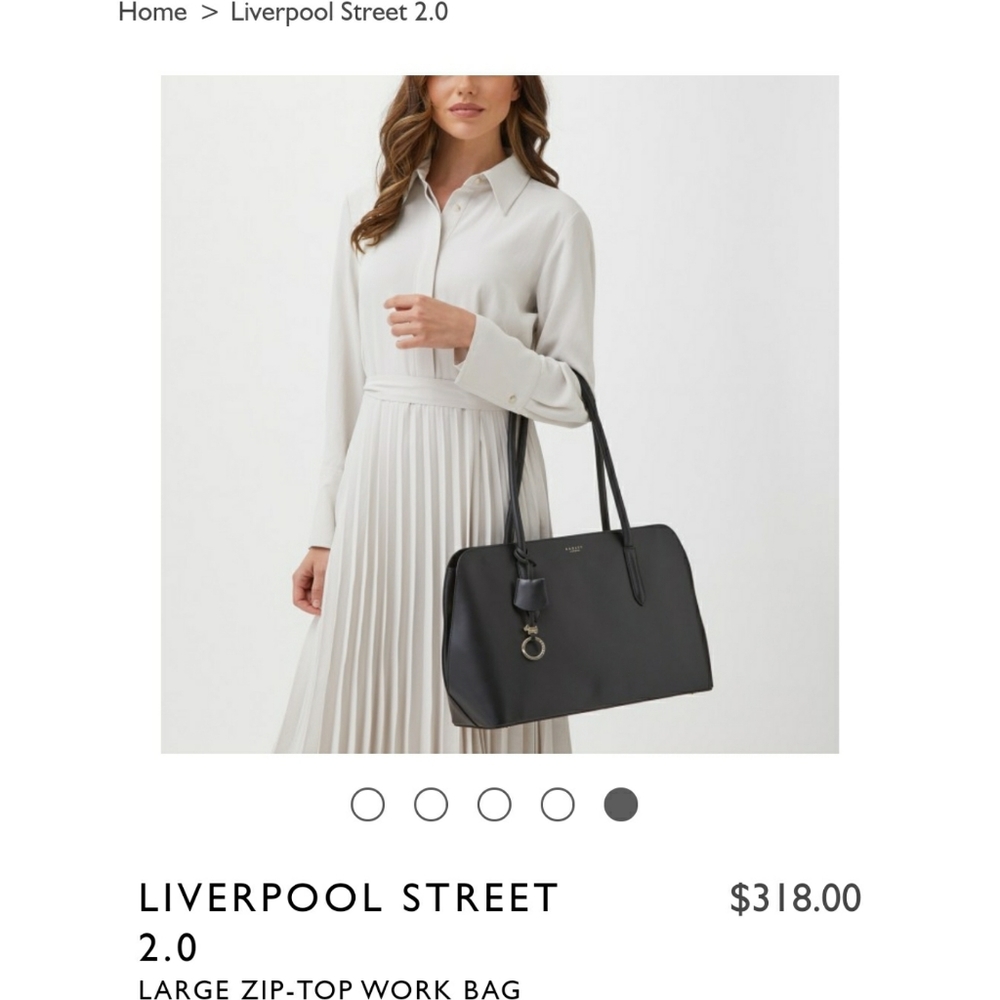Screen dimensions: 1000x1000
Task: Open the Liverpool Street 2.0 breadcrumb
Action: click(x=339, y=12)
